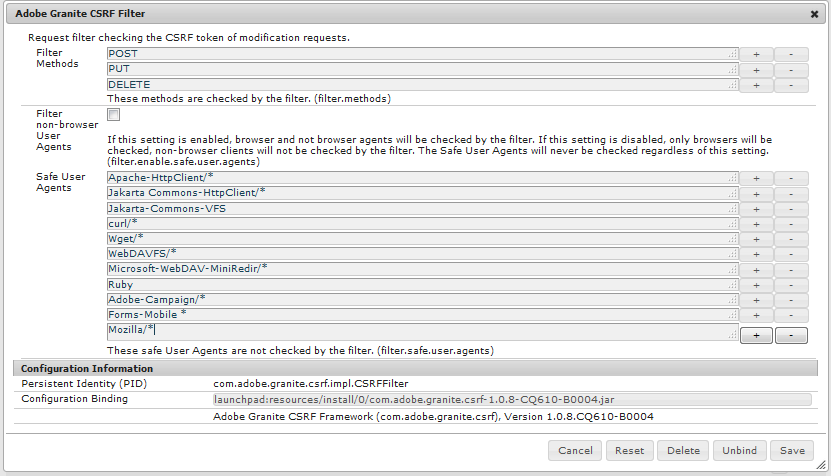Image resolution: width=831 pixels, height=476 pixels.
Task: Remove the Ruby safe agent
Action: tap(791, 285)
